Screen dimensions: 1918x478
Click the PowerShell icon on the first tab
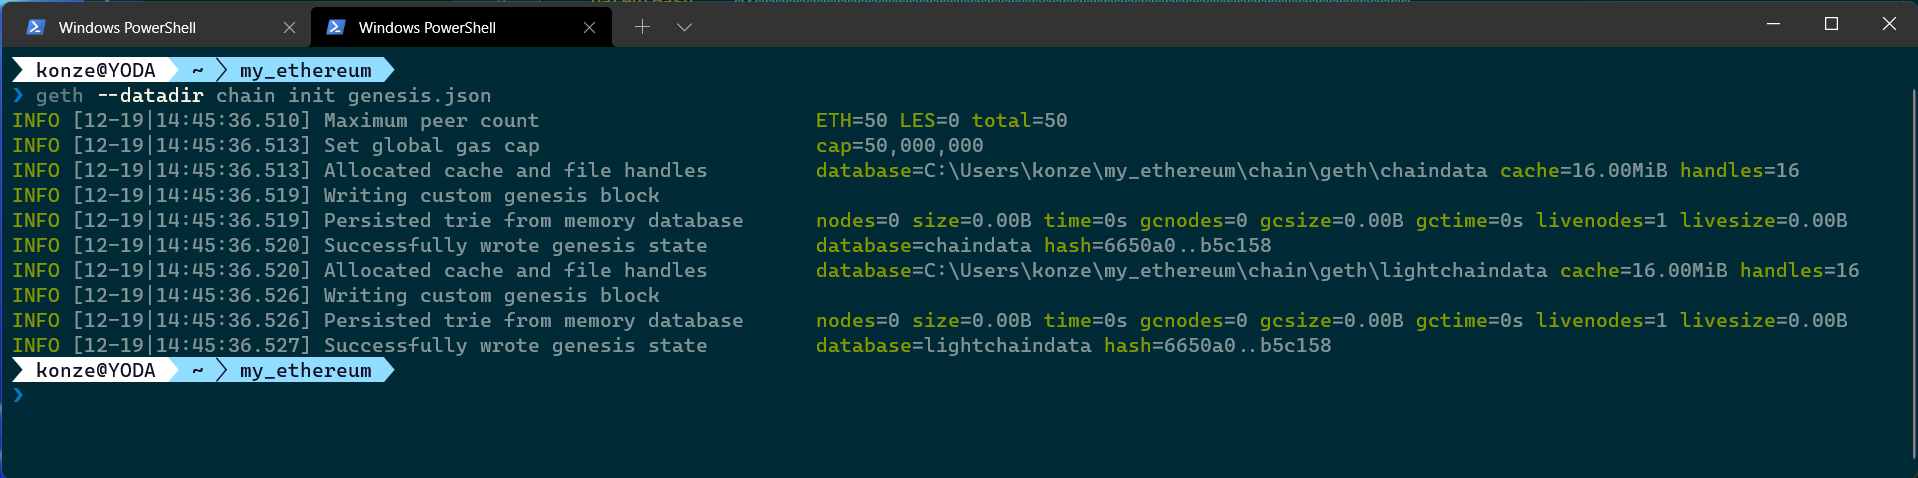[36, 27]
